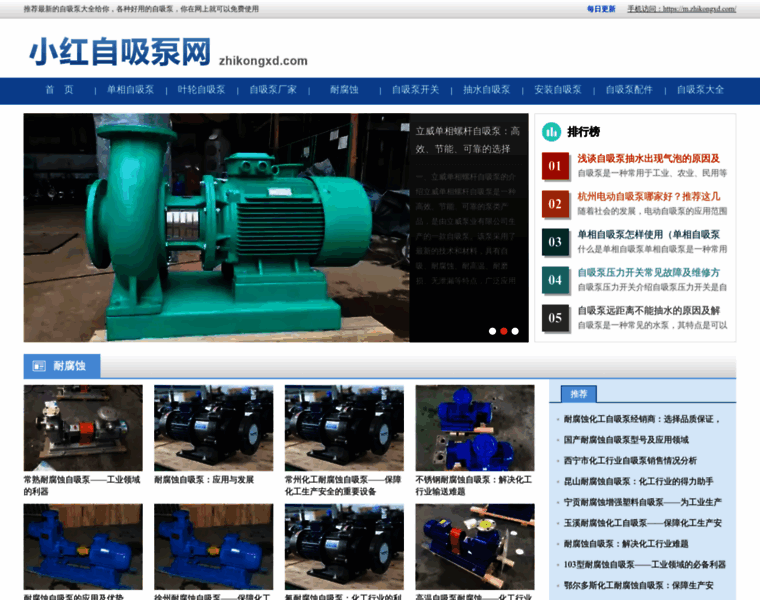
Task: Click the 耐腐蚀 section header icon
Action: point(39,366)
